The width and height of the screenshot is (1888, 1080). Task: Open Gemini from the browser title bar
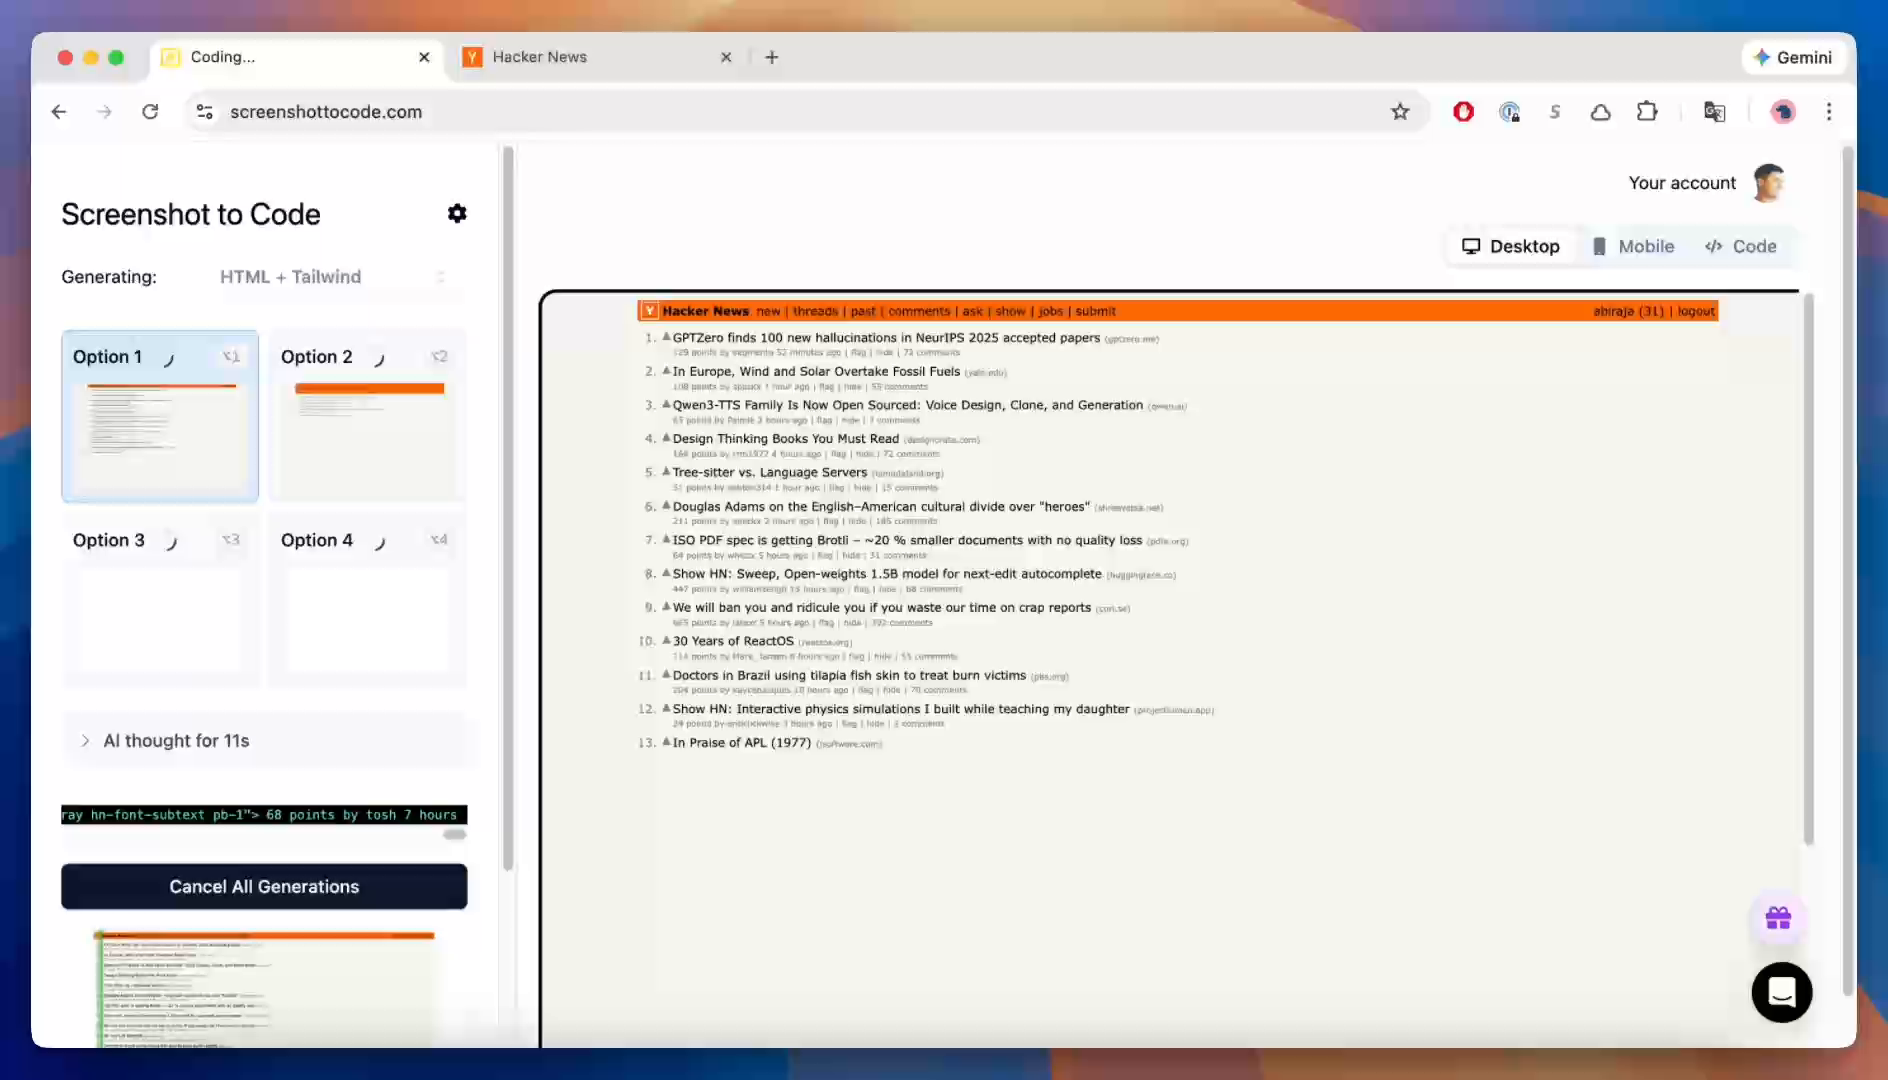(1794, 57)
